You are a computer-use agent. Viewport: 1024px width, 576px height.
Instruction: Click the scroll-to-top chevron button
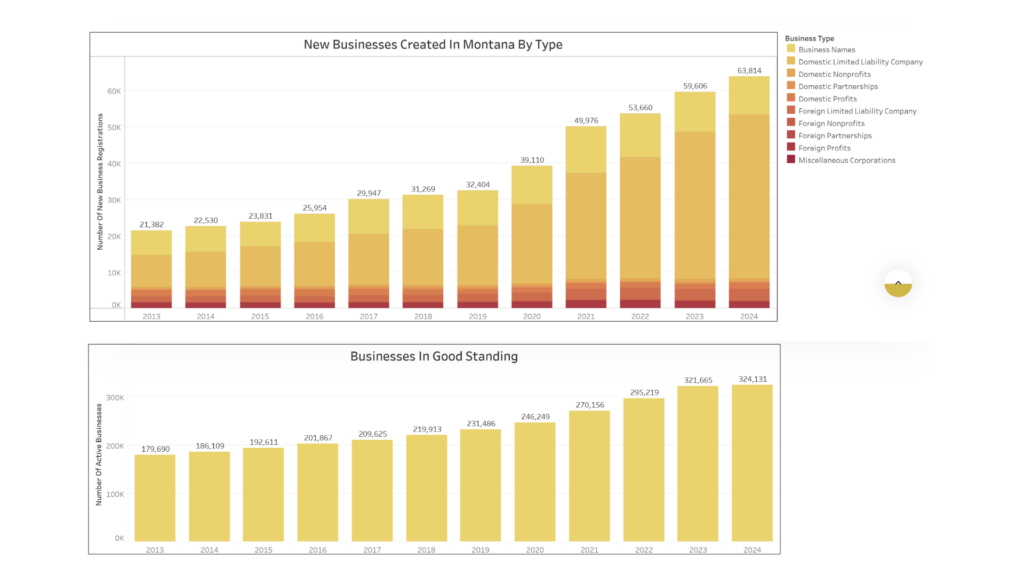click(x=898, y=284)
